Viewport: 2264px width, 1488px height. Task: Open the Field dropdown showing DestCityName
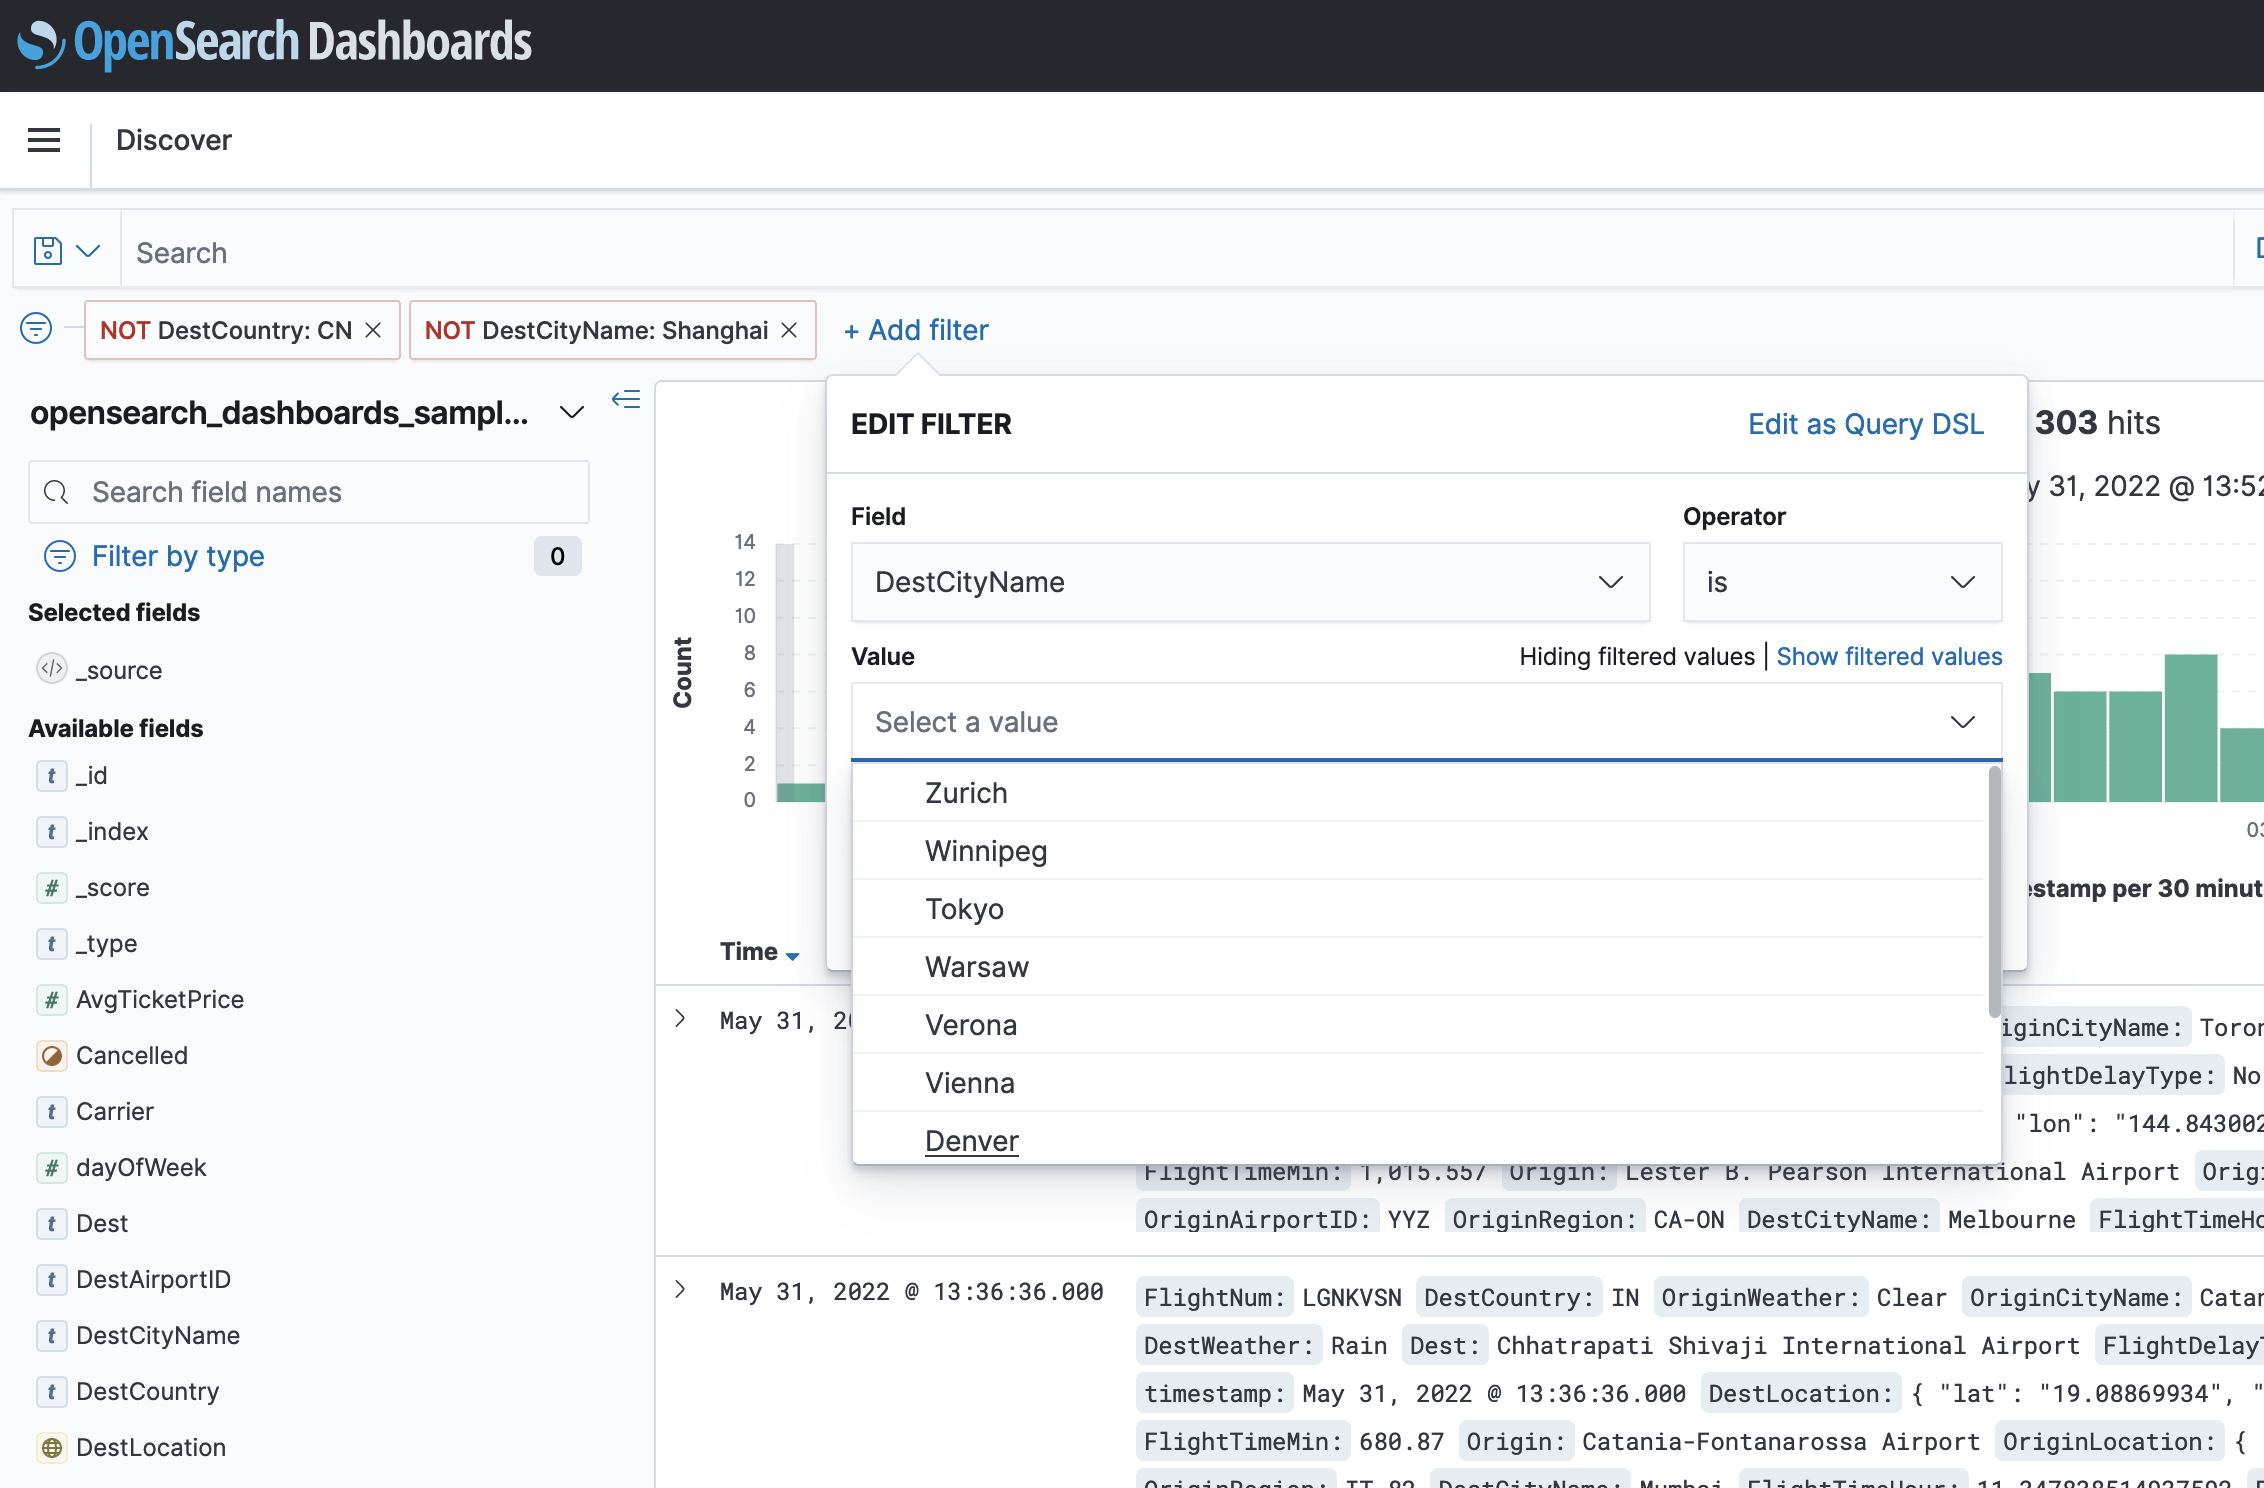pyautogui.click(x=1249, y=582)
